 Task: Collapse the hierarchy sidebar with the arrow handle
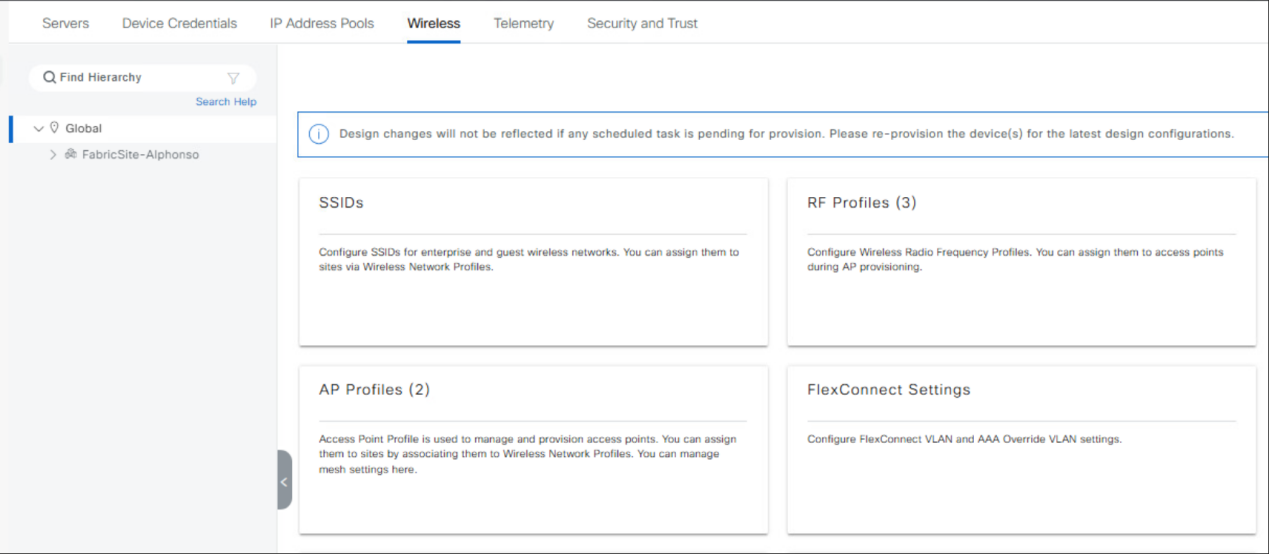284,481
